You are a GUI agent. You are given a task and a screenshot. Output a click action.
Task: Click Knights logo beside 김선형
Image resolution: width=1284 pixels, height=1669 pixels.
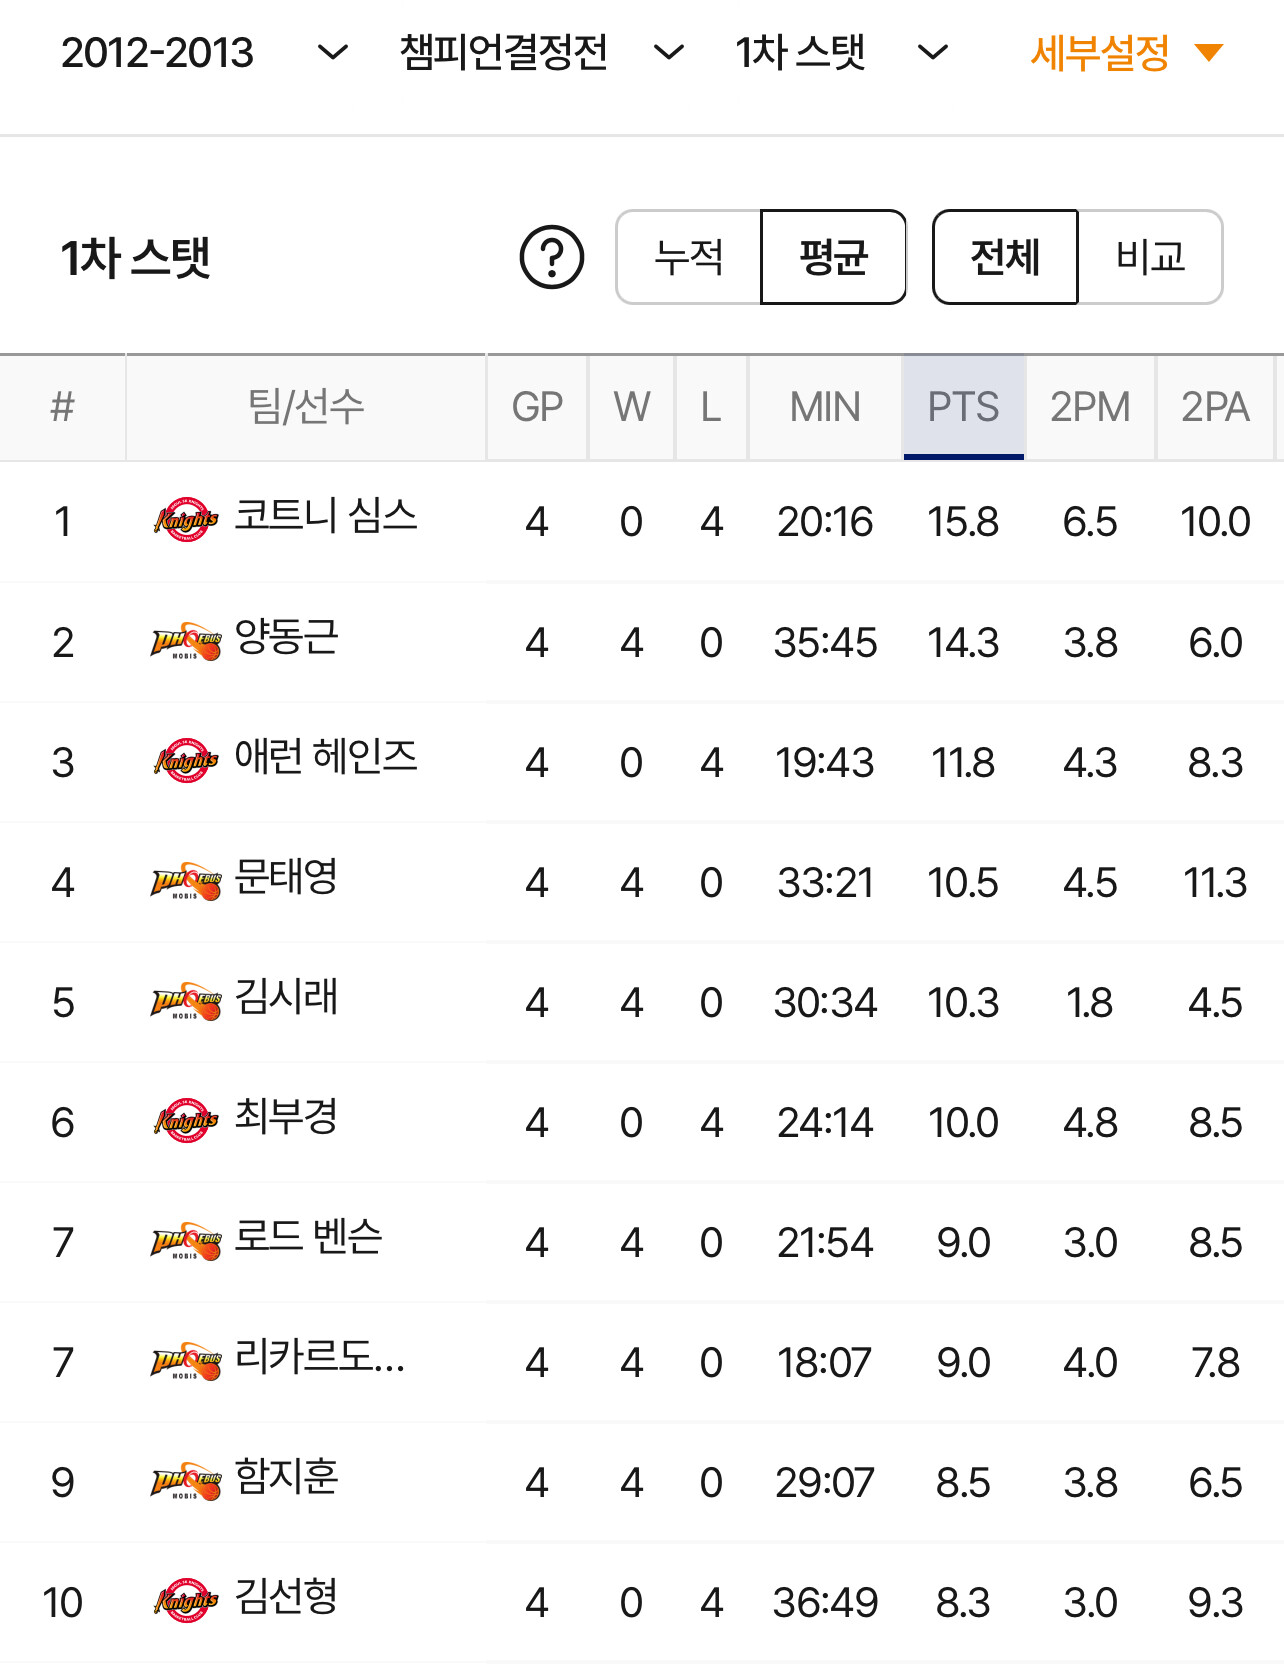pyautogui.click(x=186, y=1601)
